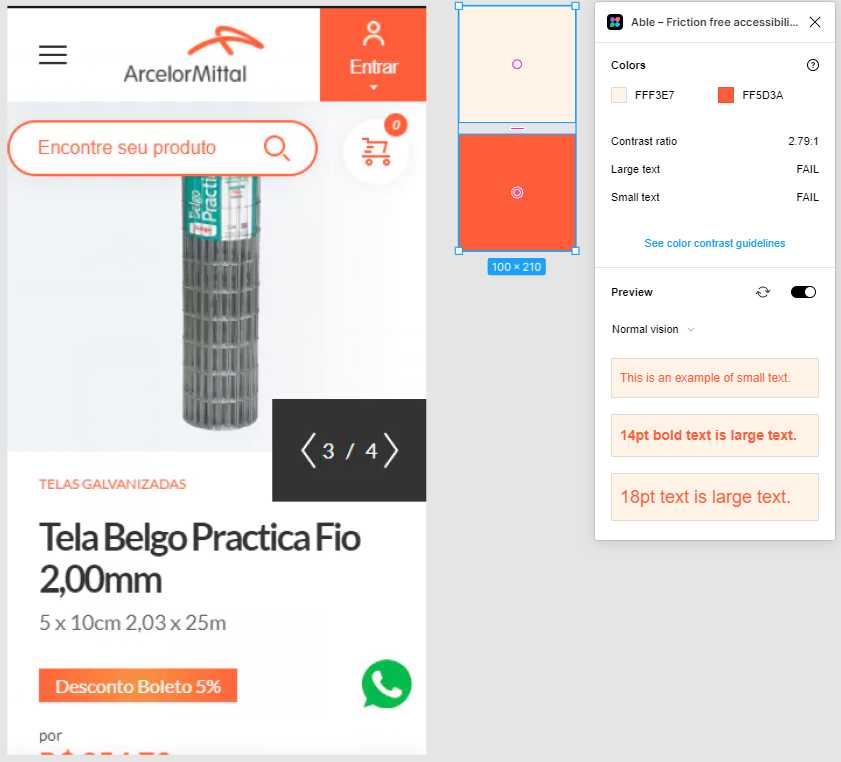Click the Colors help question icon

point(813,65)
